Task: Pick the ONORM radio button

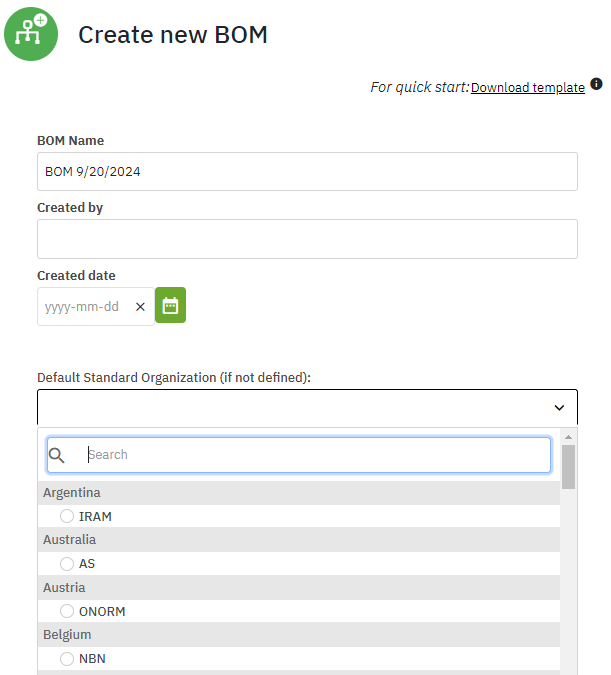Action: (67, 611)
